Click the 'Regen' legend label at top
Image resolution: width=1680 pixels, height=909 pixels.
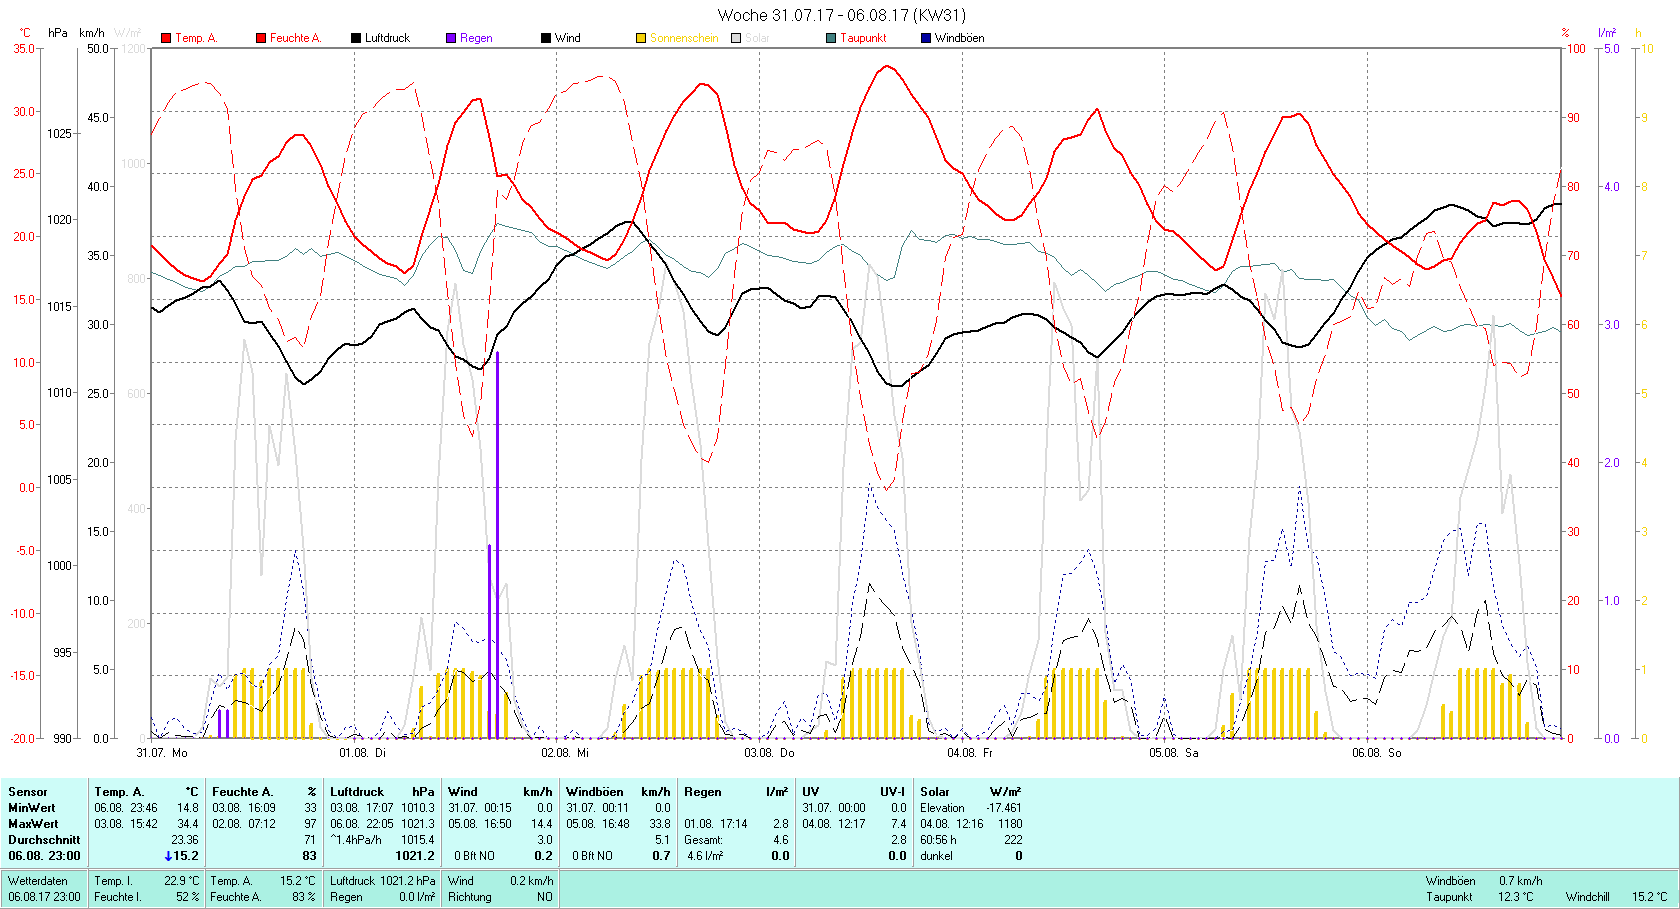click(476, 38)
